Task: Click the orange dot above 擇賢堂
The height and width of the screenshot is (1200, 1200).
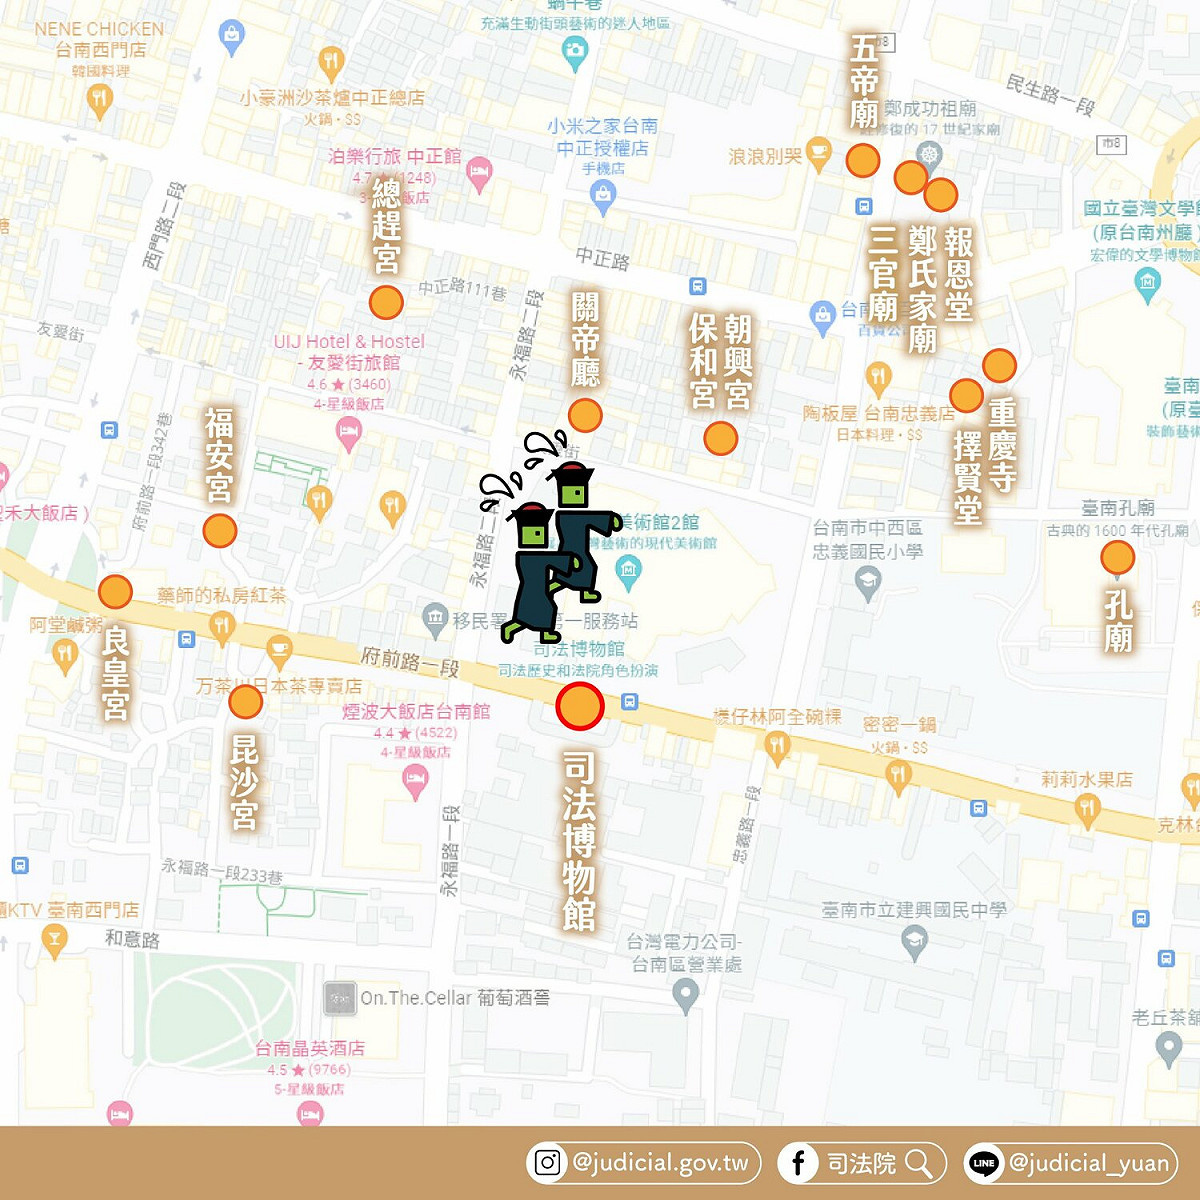Action: pos(966,396)
